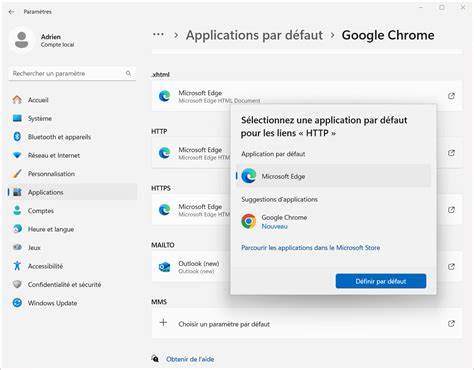This screenshot has height=370, width=474.
Task: Open external link icon for HTTPS row
Action: [x=451, y=210]
